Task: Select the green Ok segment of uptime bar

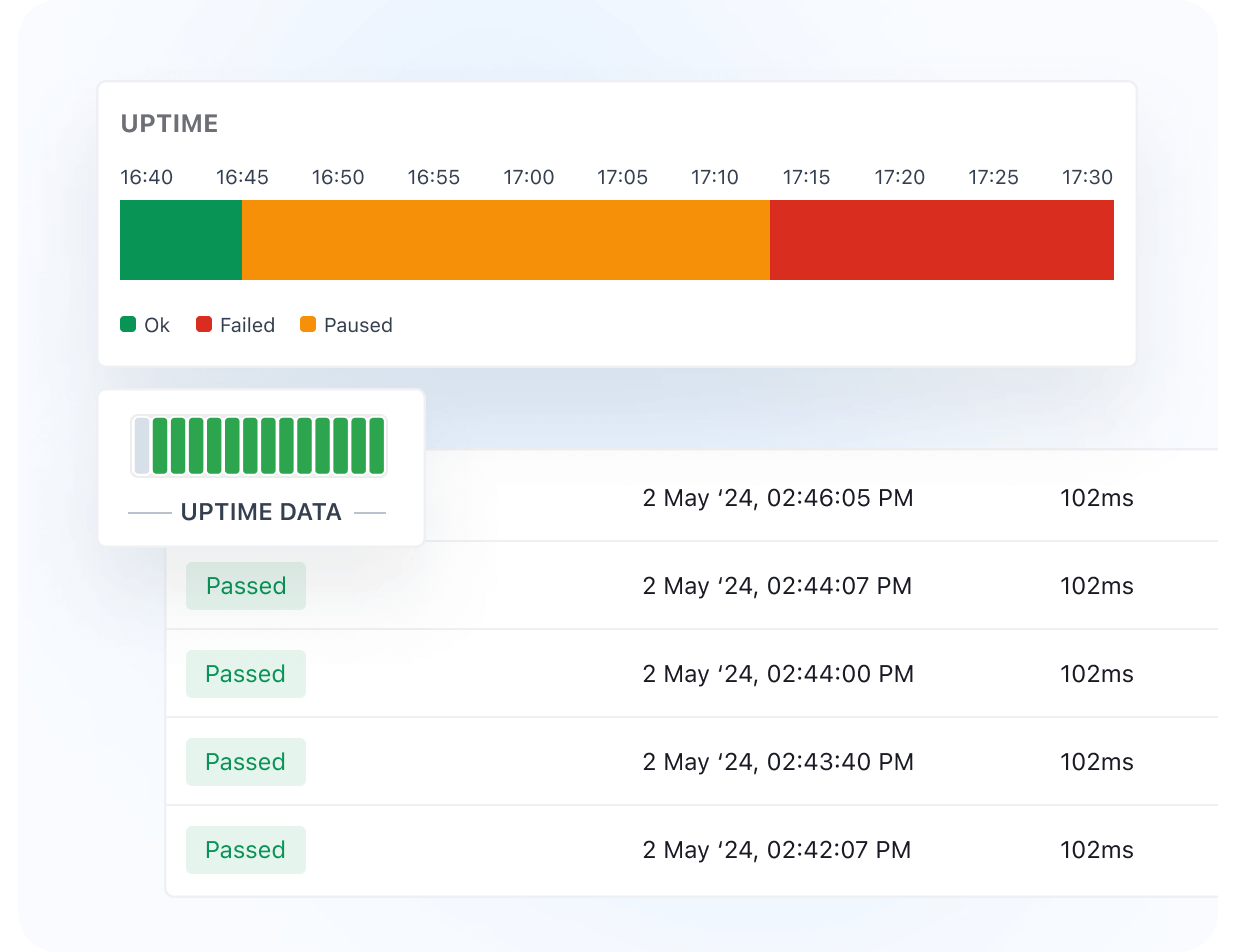Action: pos(181,240)
